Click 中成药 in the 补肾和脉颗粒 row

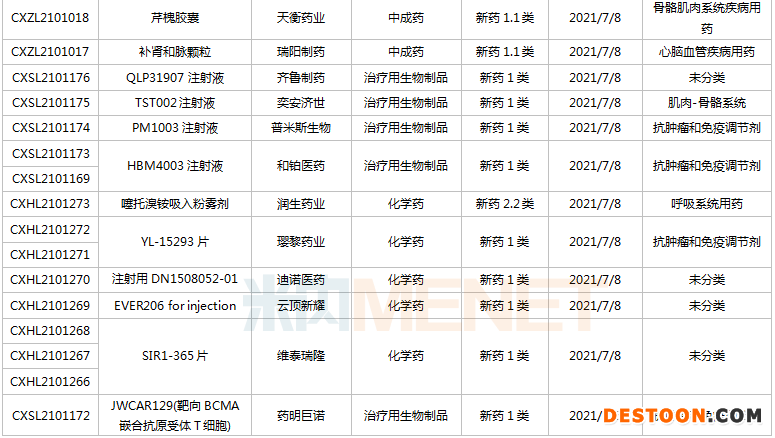[406, 52]
